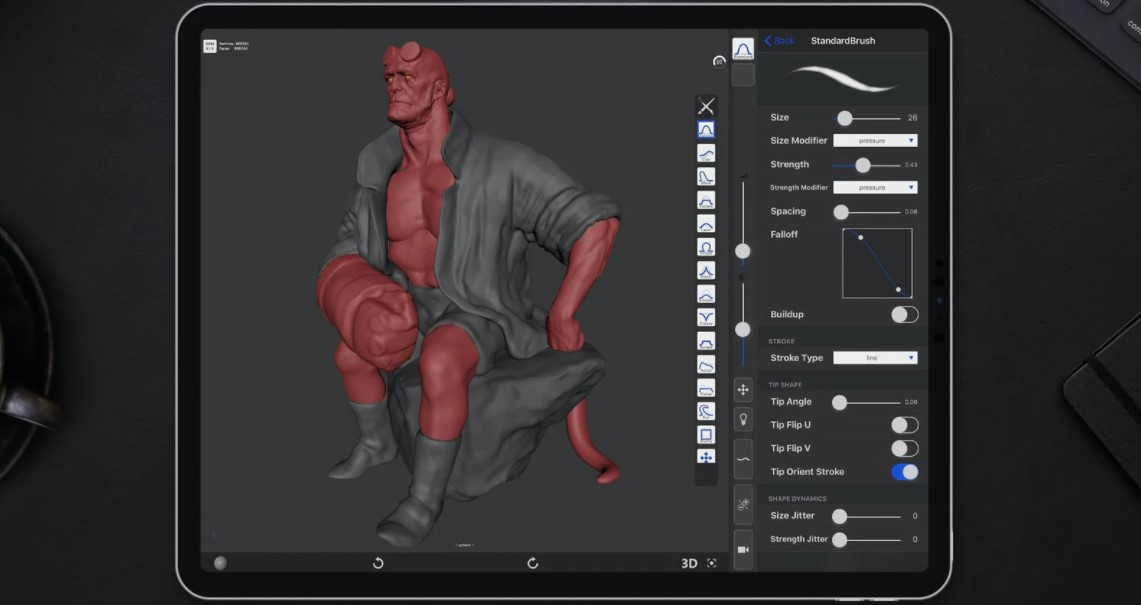Enable the Buildup switch

pos(905,315)
